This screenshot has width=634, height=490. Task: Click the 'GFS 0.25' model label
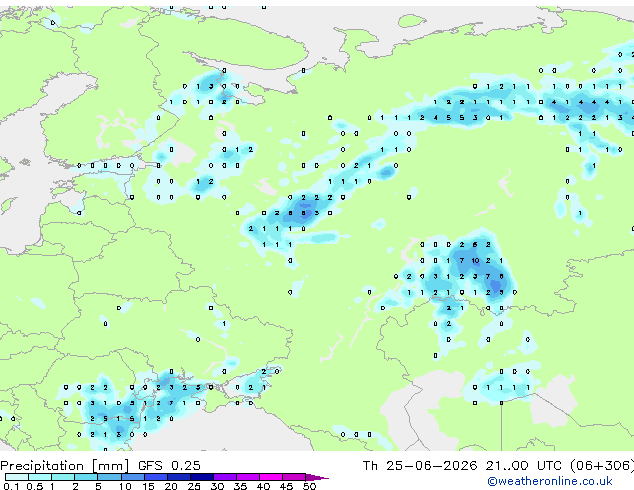(169, 466)
